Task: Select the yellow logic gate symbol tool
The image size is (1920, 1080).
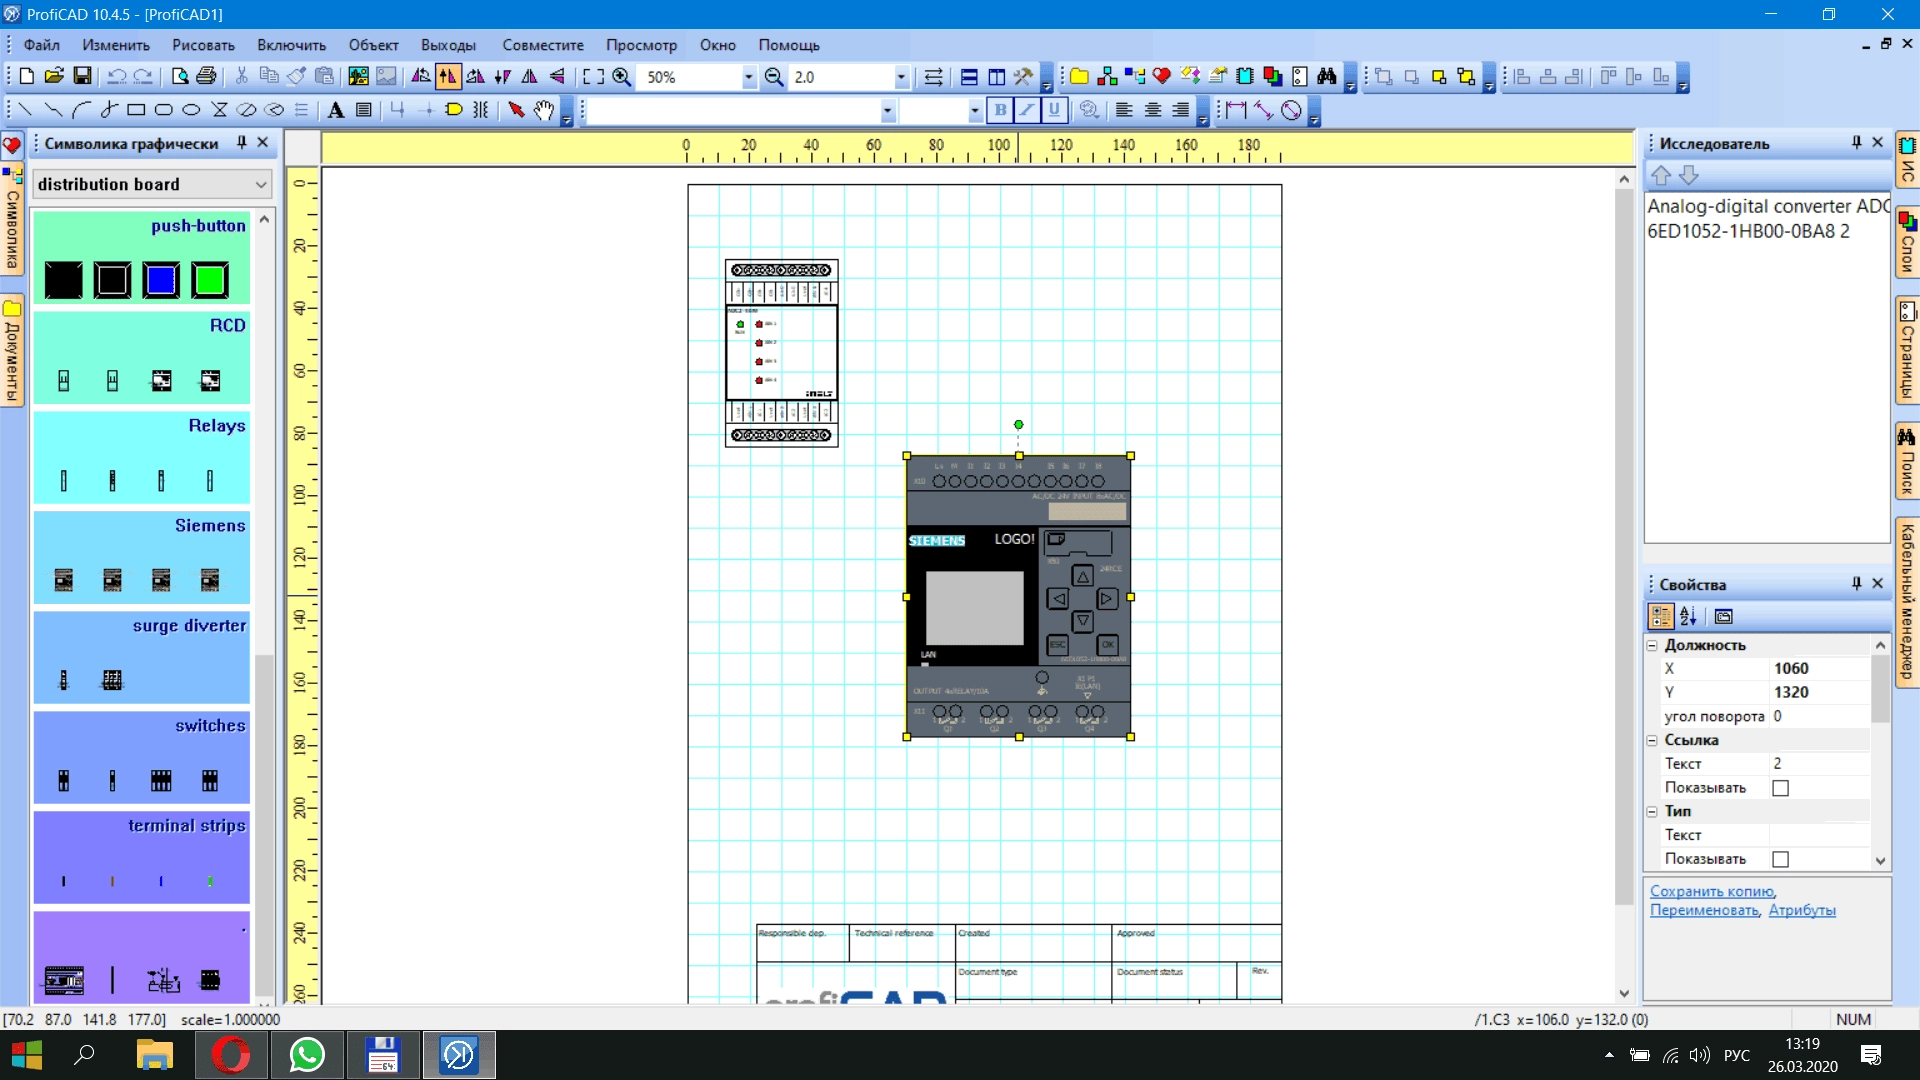Action: coord(453,110)
